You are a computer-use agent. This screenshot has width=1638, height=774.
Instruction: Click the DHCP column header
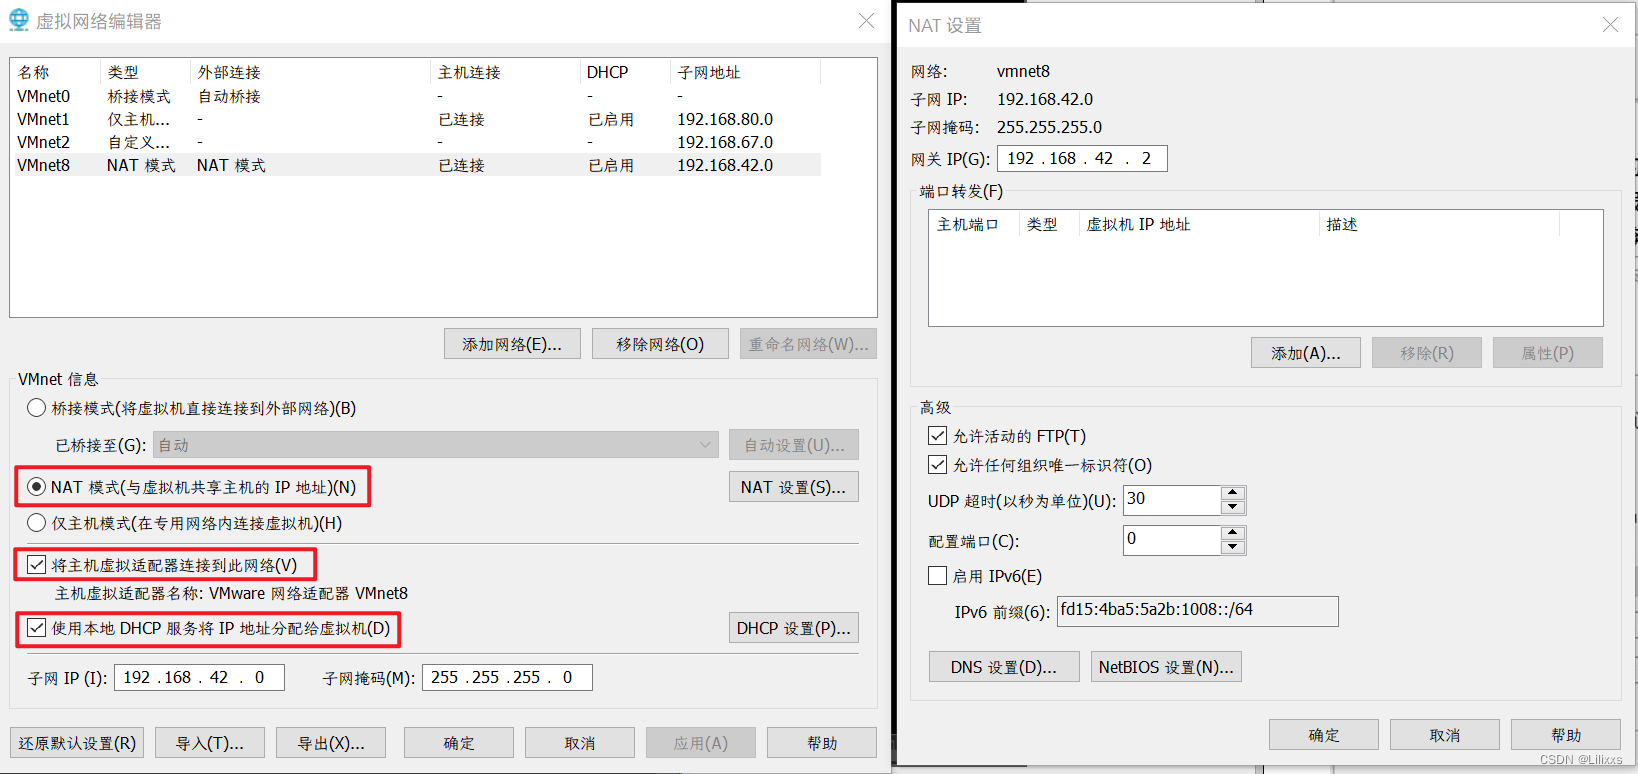tap(625, 72)
